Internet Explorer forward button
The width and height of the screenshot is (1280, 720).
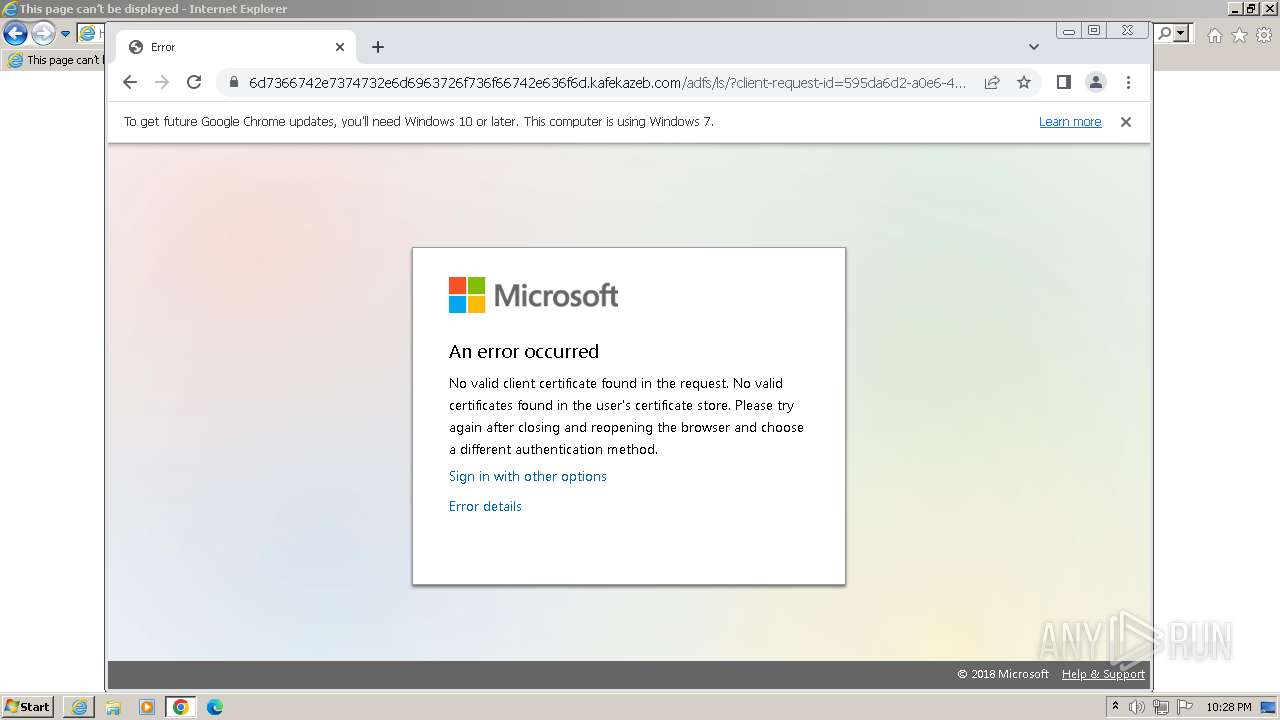43,33
